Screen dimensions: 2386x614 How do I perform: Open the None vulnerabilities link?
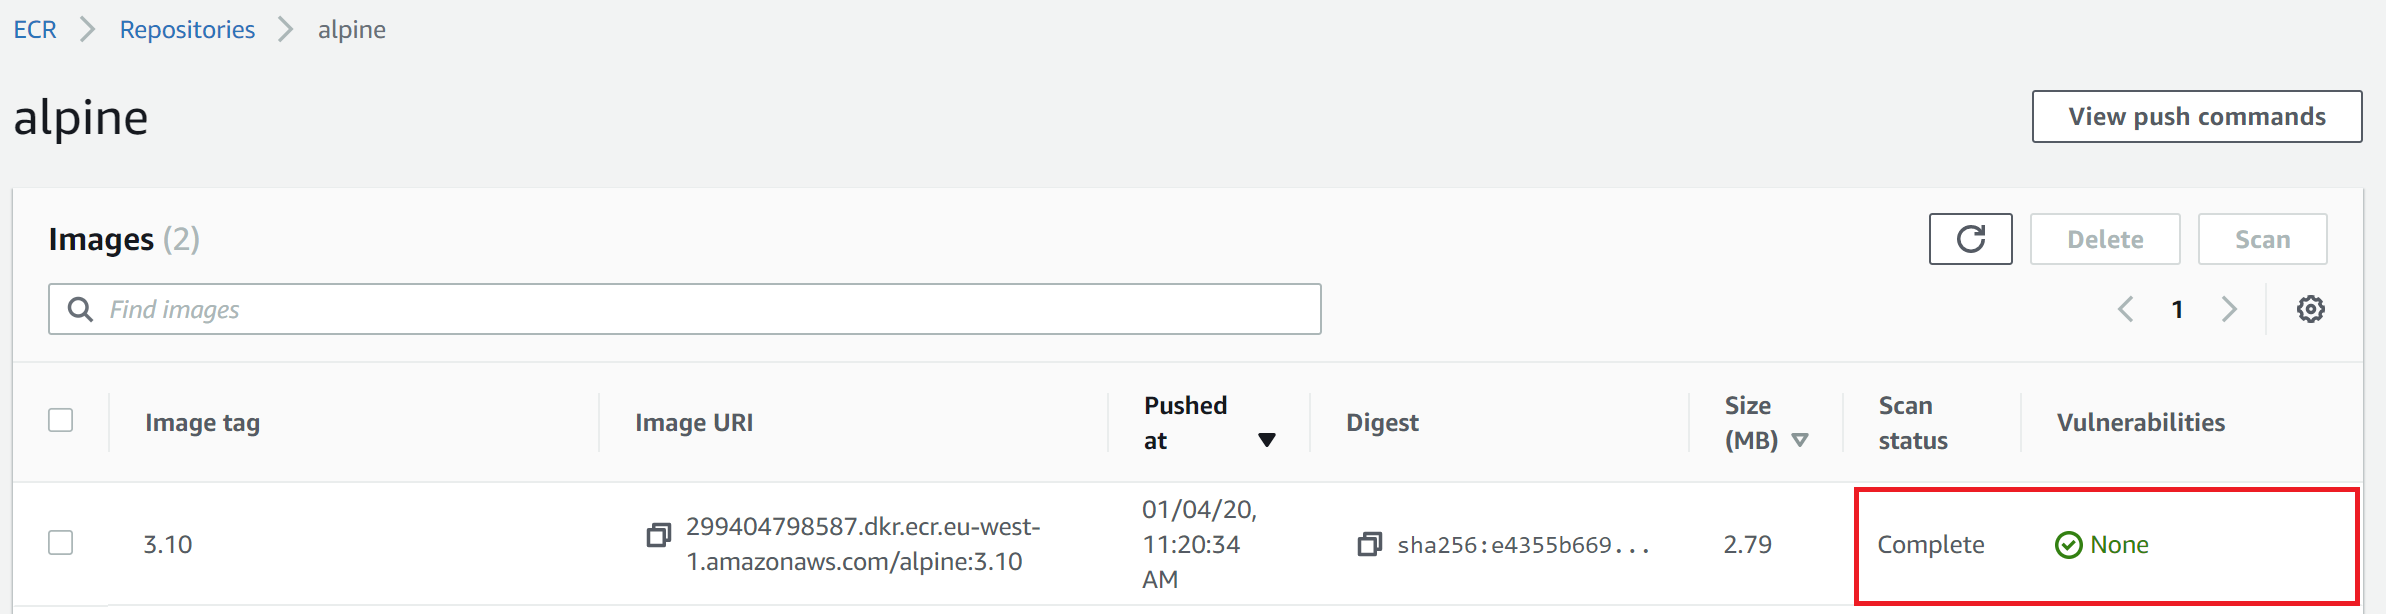pos(2119,545)
